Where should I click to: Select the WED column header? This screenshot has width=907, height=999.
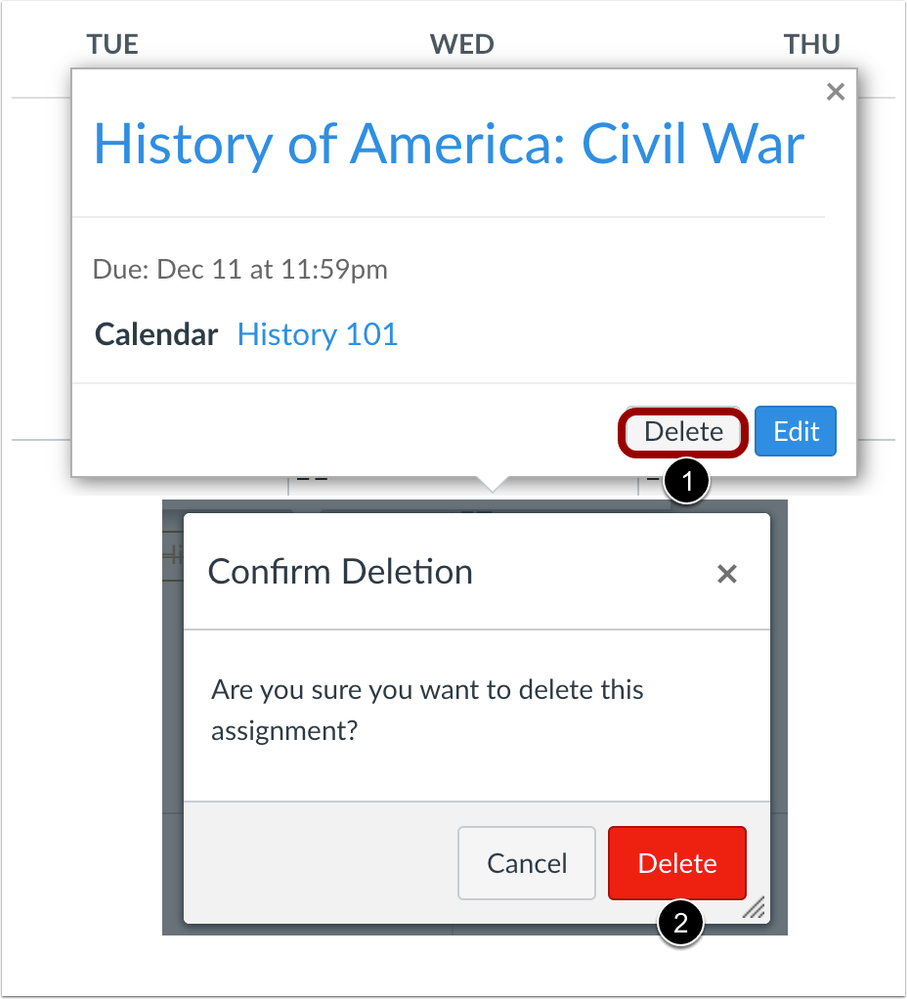(x=462, y=43)
